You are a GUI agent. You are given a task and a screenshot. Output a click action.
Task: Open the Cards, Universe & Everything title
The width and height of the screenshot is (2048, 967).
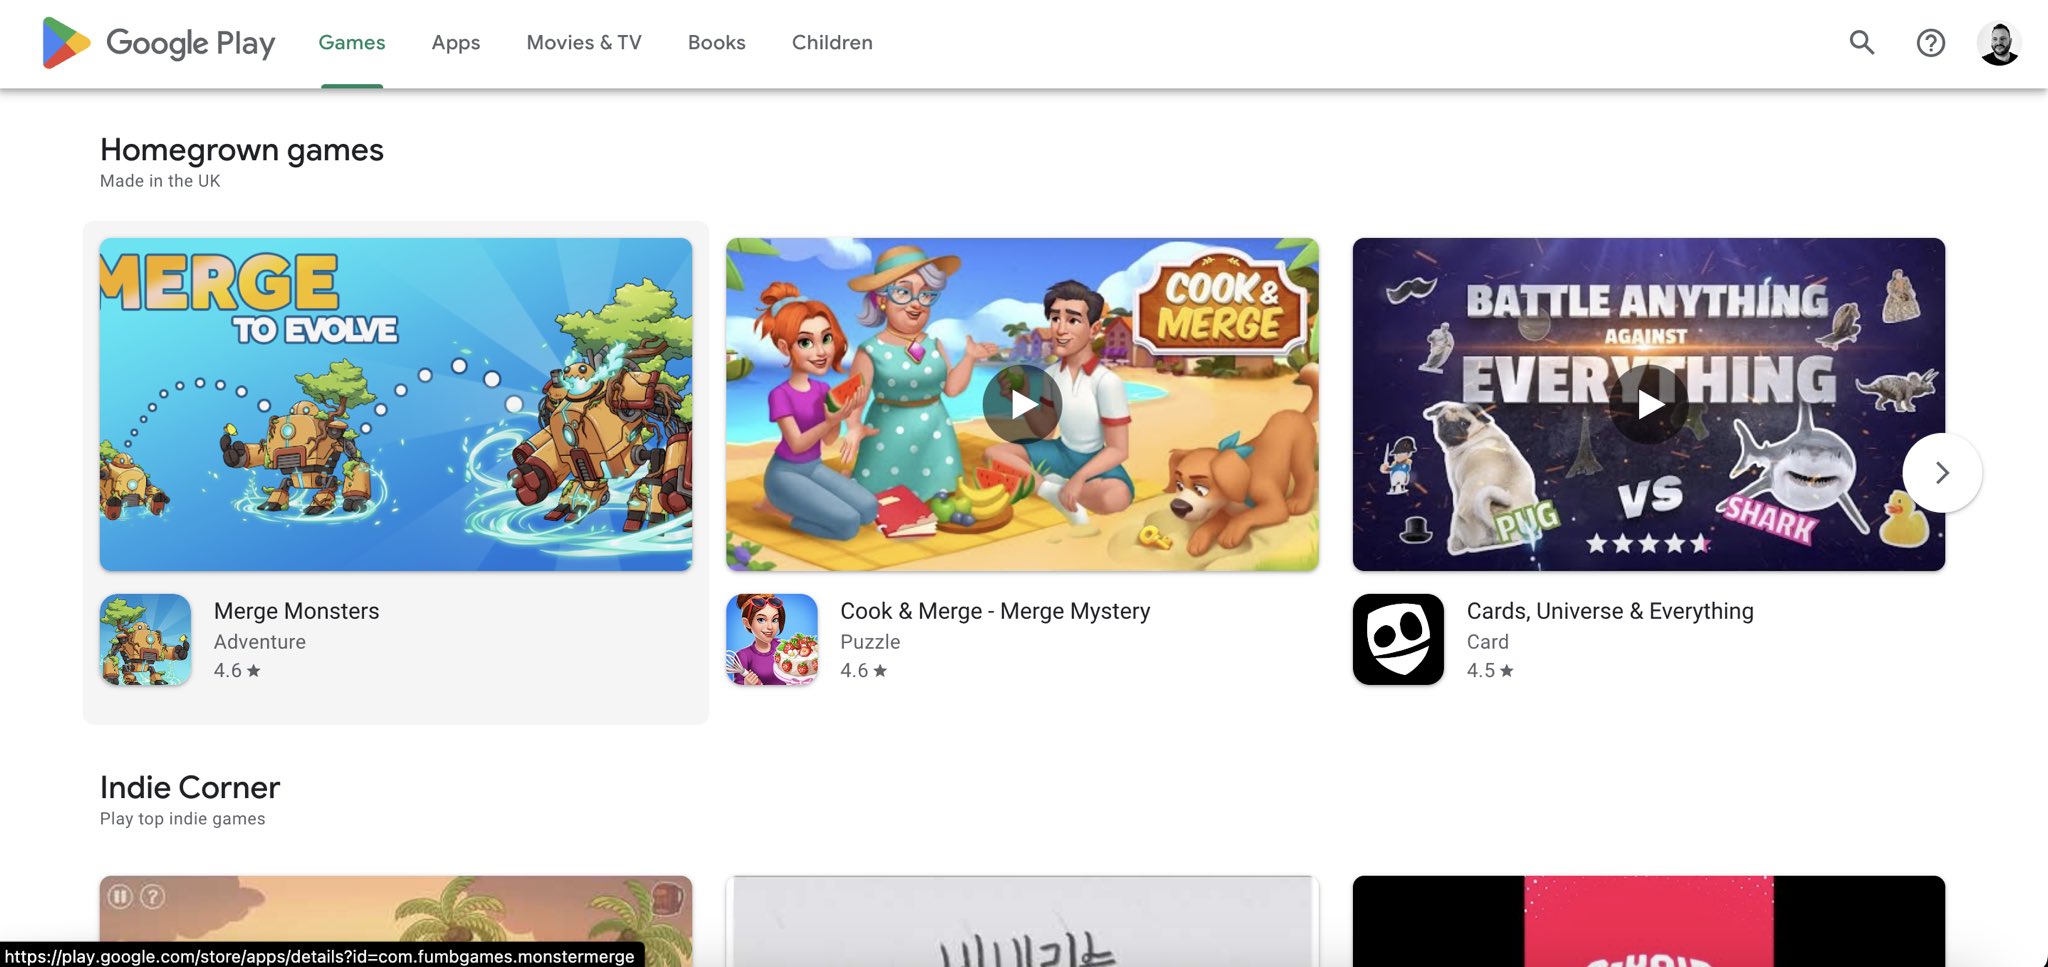[1610, 611]
